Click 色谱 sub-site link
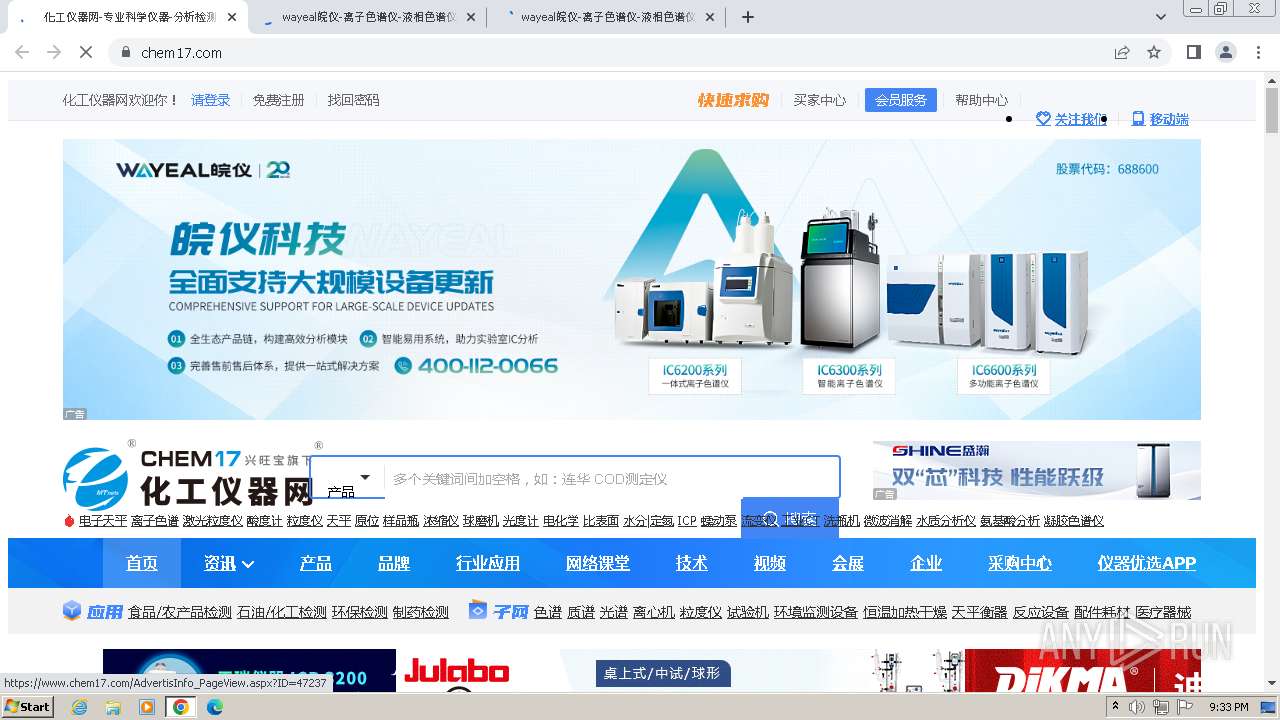This screenshot has width=1280, height=720. pos(548,612)
